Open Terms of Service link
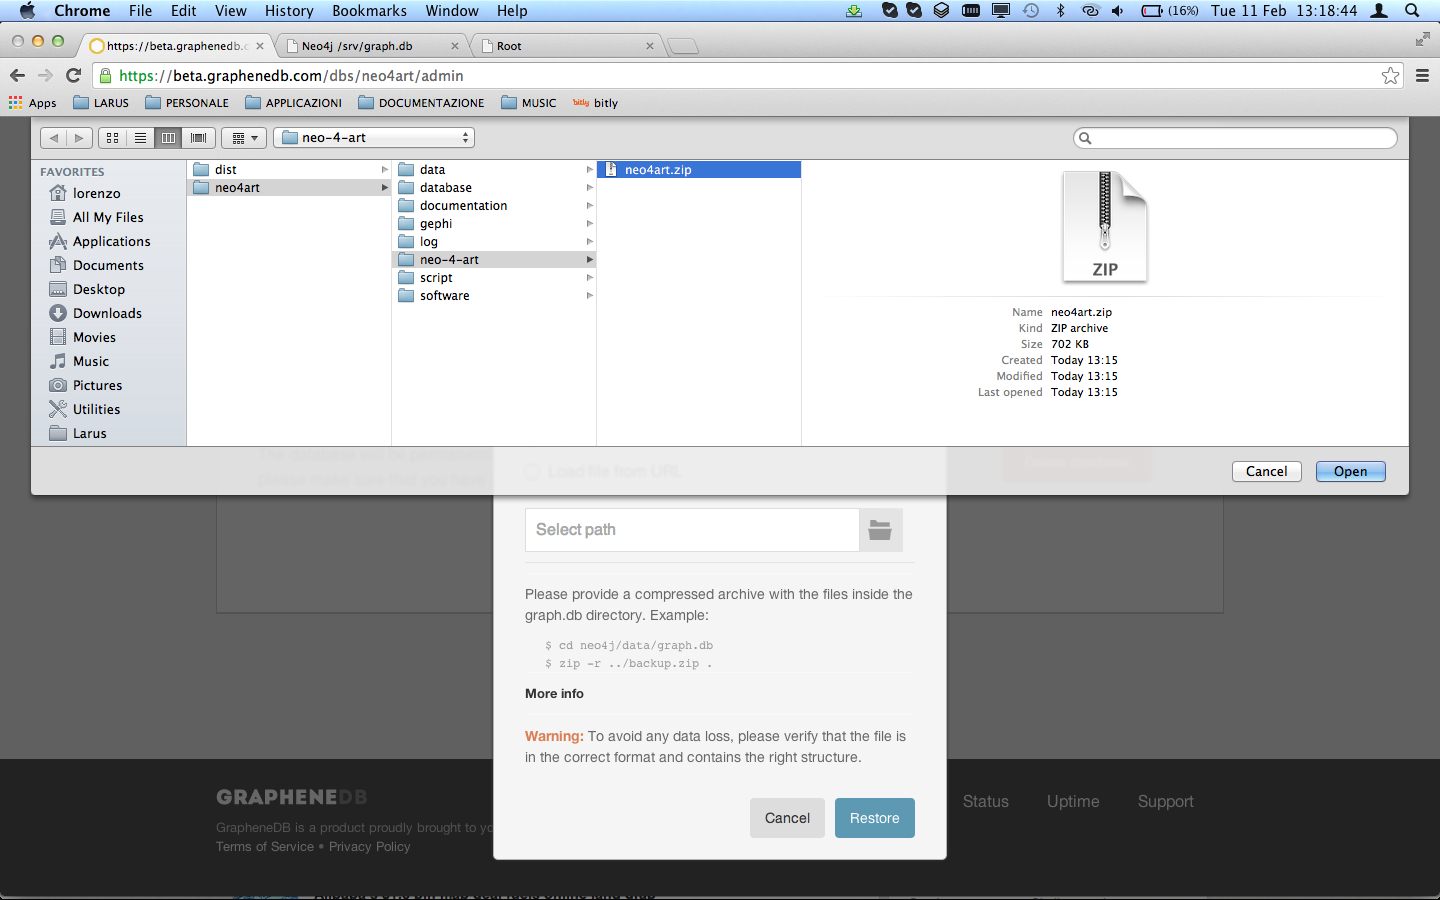This screenshot has height=900, width=1440. tap(265, 846)
